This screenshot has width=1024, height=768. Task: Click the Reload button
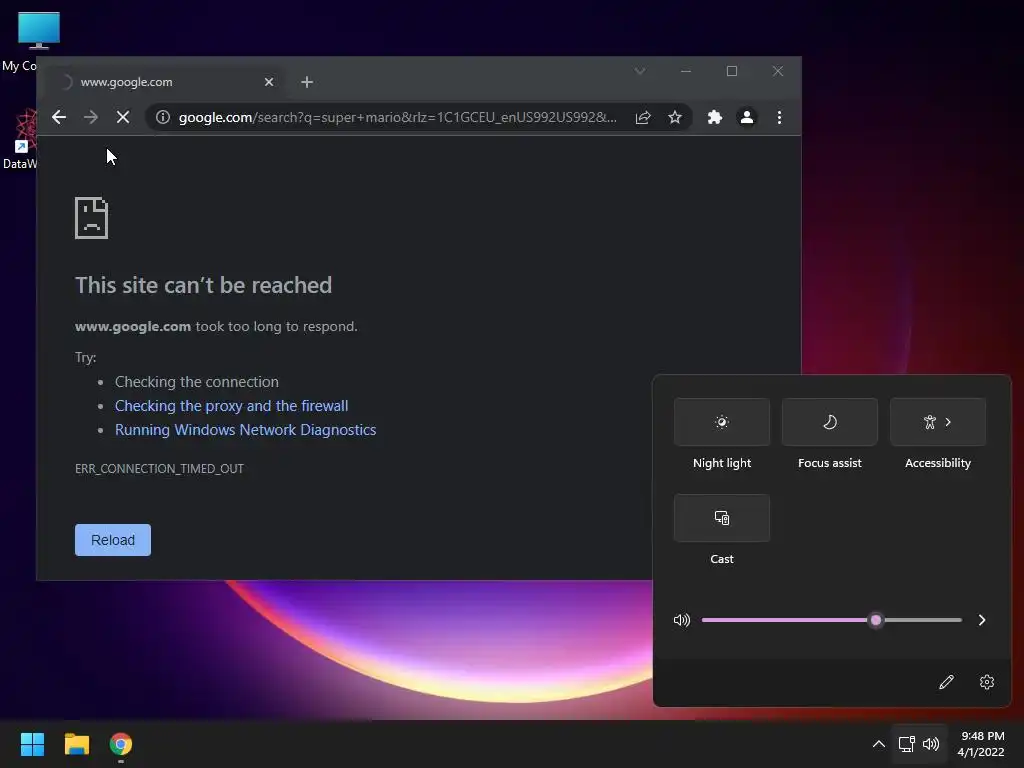(113, 540)
